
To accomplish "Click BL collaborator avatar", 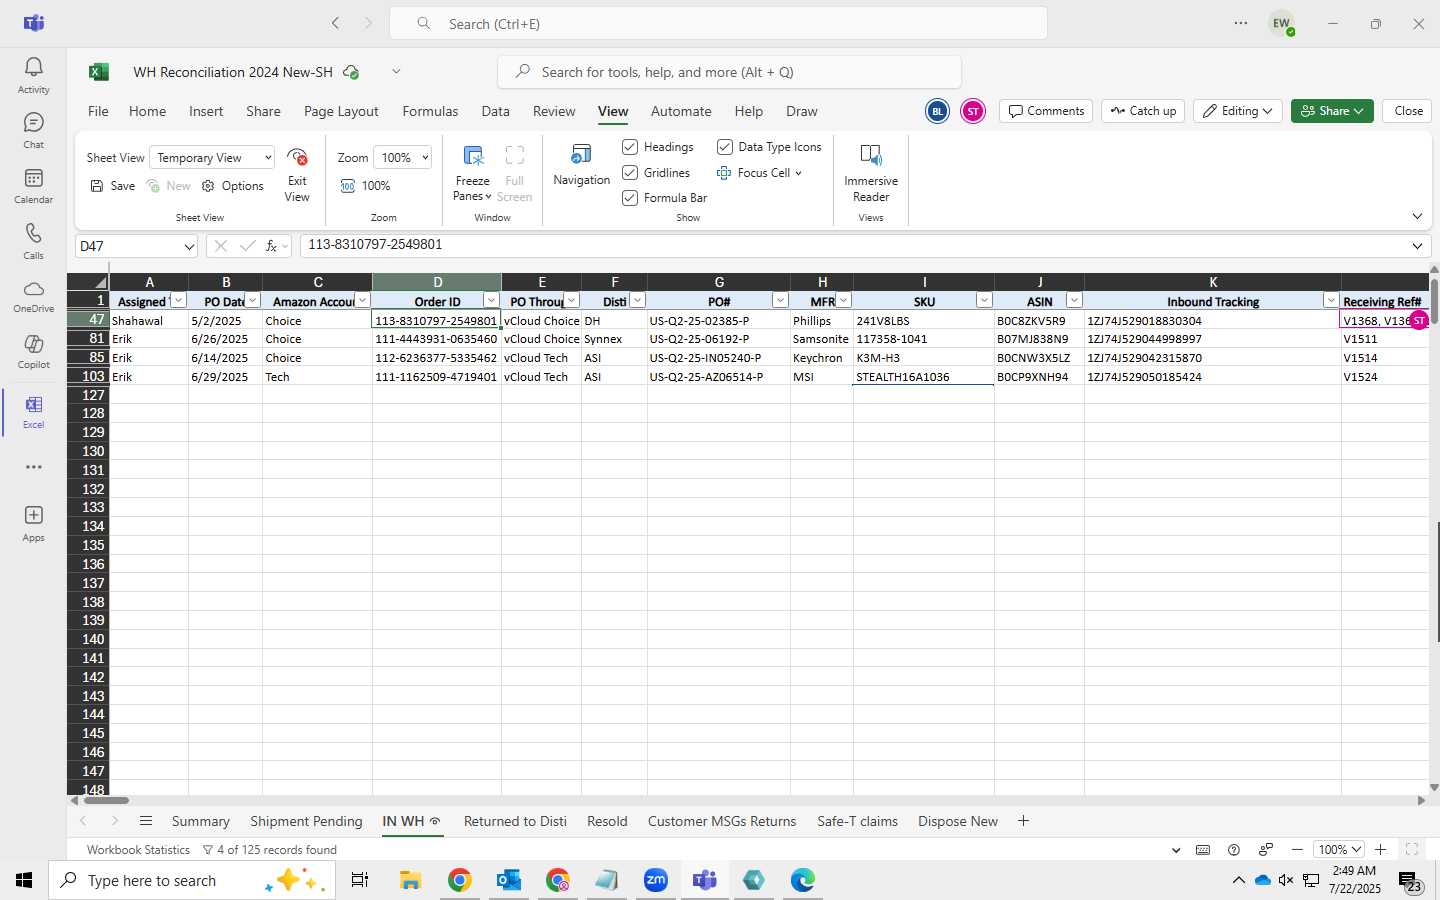I will 937,111.
